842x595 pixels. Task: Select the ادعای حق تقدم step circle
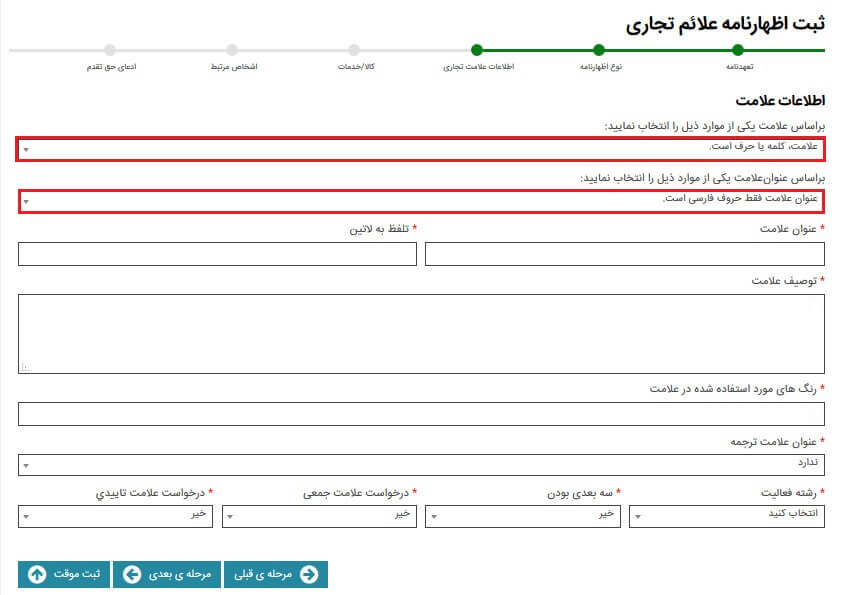click(x=110, y=50)
